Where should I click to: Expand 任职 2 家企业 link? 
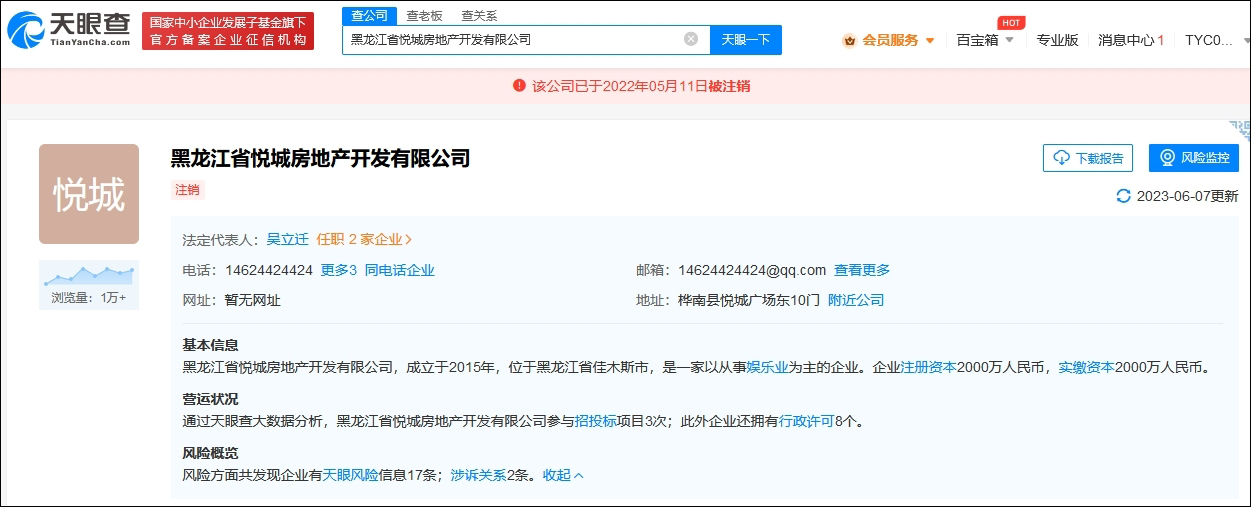point(364,239)
